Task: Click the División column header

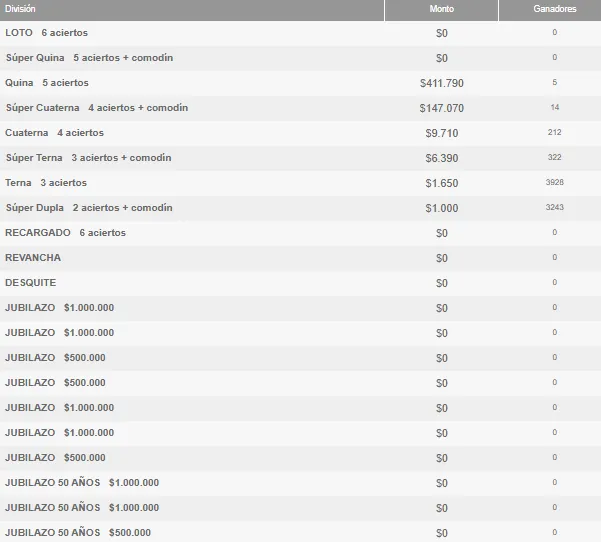Action: (20, 9)
